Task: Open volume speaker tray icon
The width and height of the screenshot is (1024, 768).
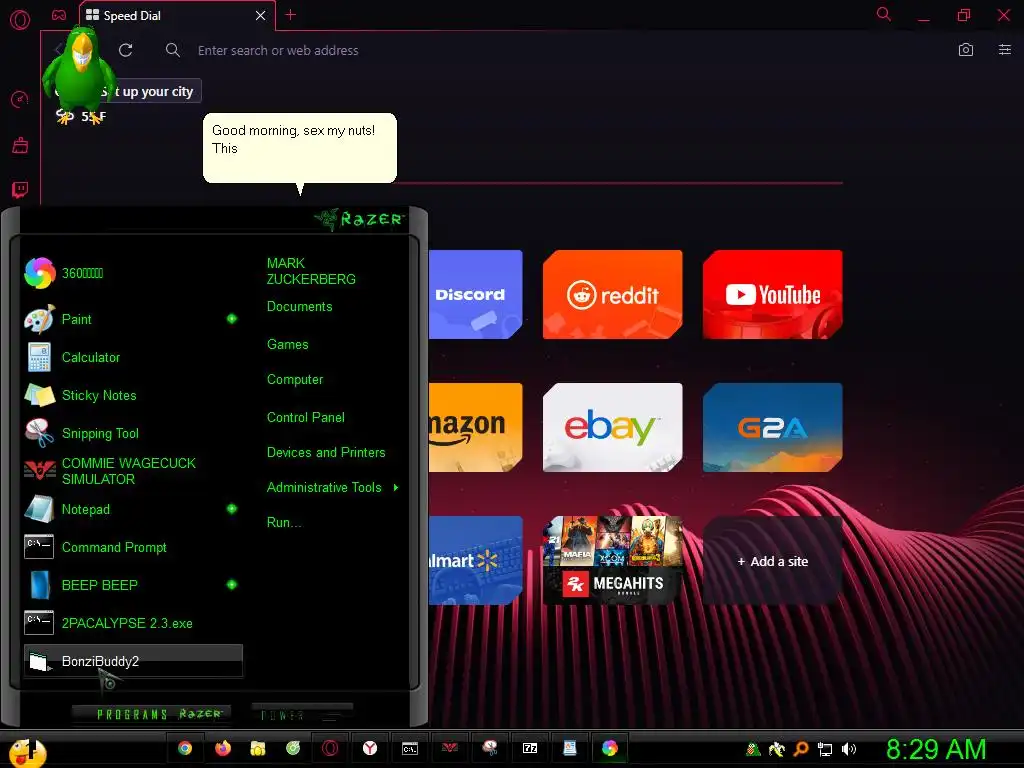Action: [x=848, y=750]
